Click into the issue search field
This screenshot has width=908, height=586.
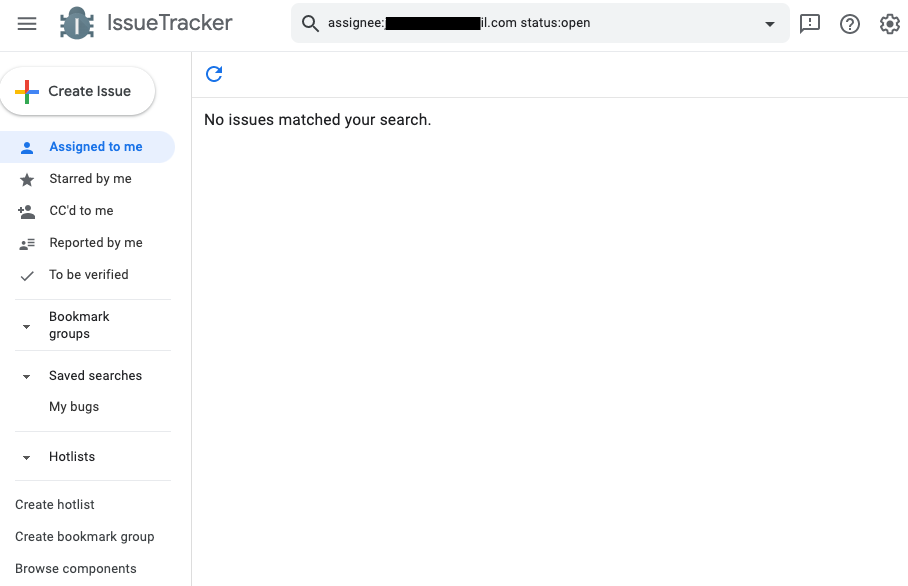(x=540, y=24)
